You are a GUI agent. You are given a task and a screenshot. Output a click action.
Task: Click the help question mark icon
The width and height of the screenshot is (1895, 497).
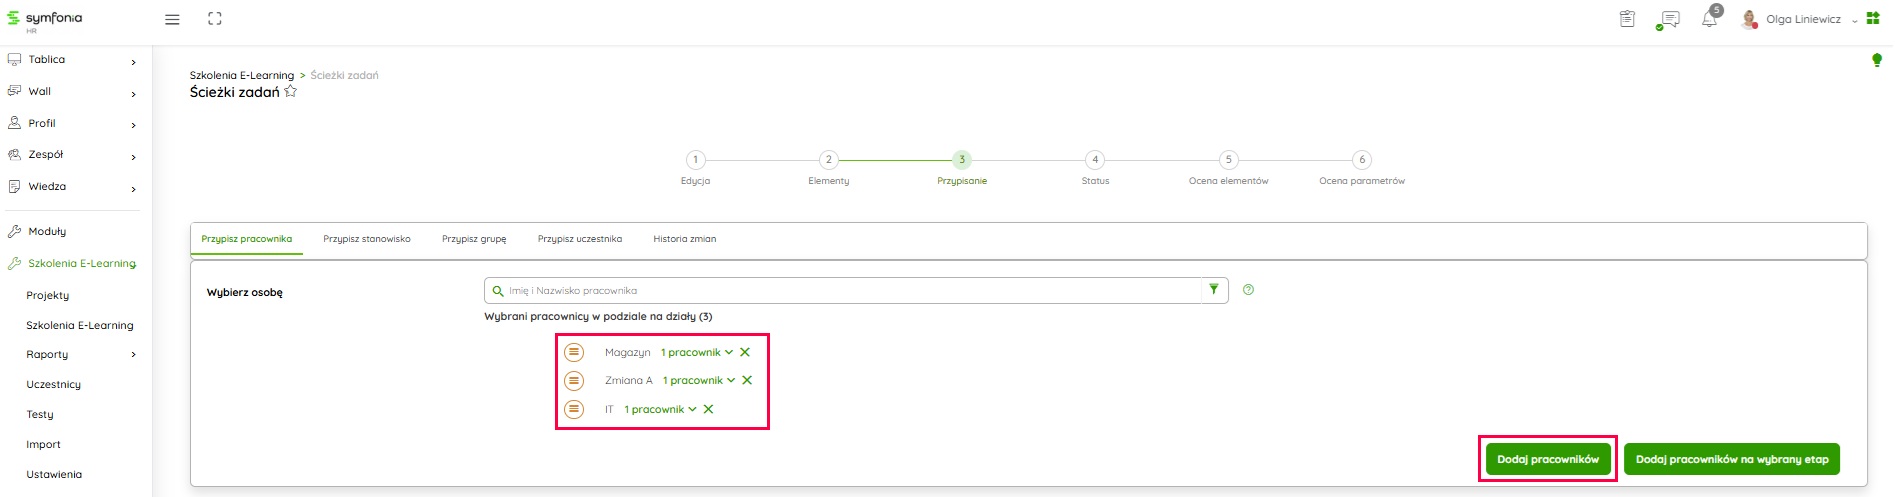[1248, 290]
